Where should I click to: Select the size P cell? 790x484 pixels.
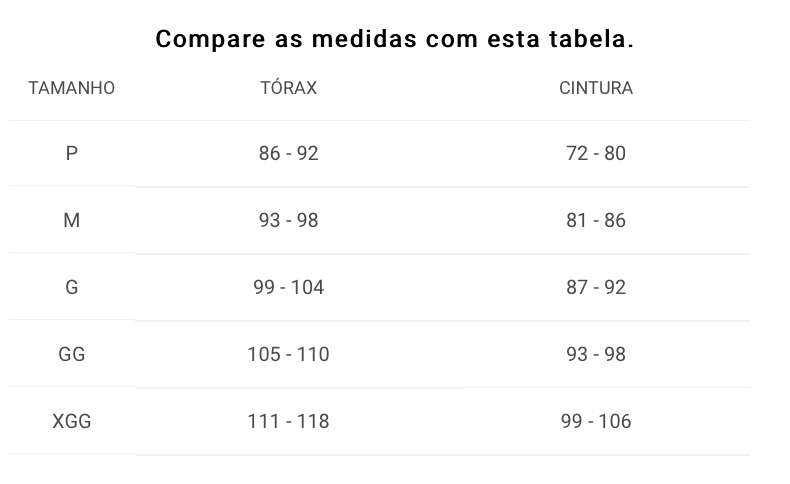[x=72, y=153]
